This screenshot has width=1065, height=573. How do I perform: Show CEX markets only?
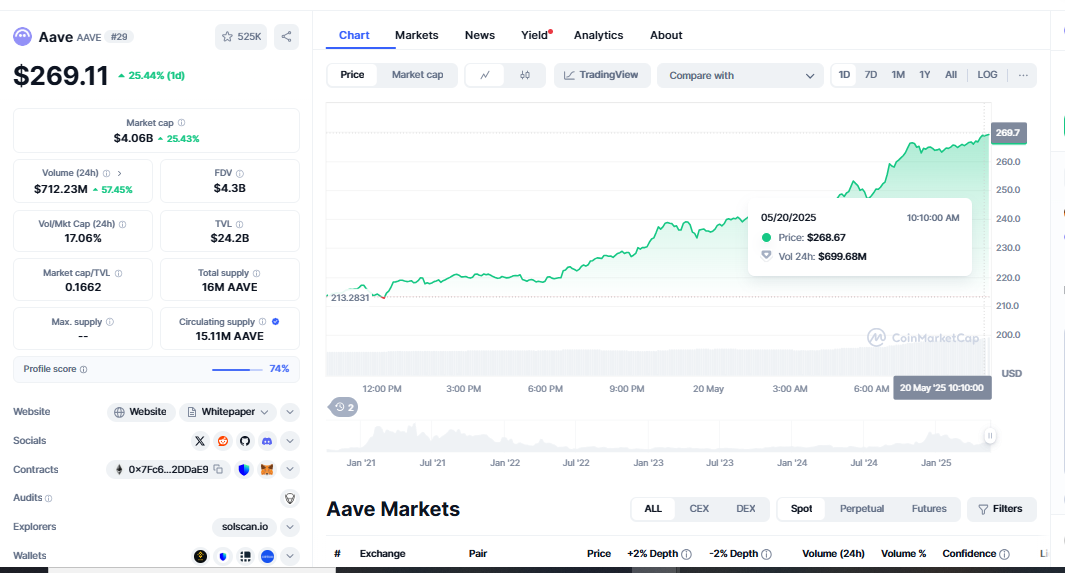coord(699,509)
